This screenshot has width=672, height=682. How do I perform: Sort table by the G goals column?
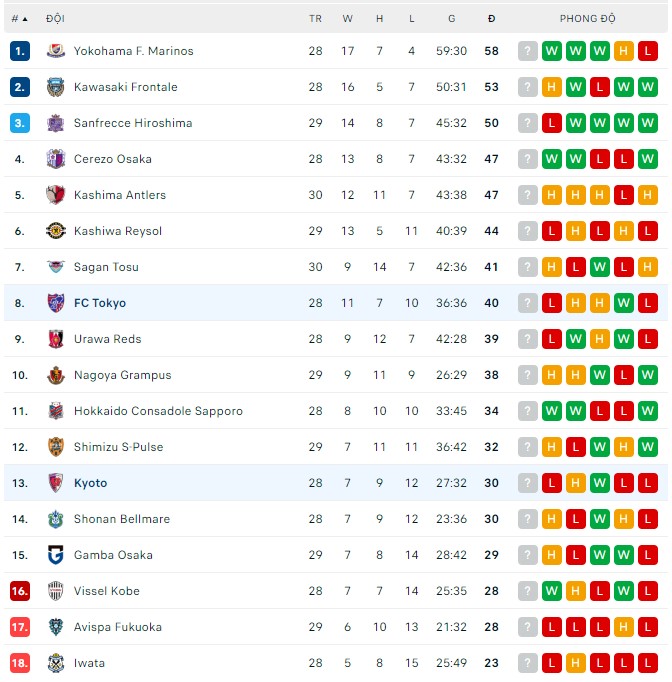451,18
